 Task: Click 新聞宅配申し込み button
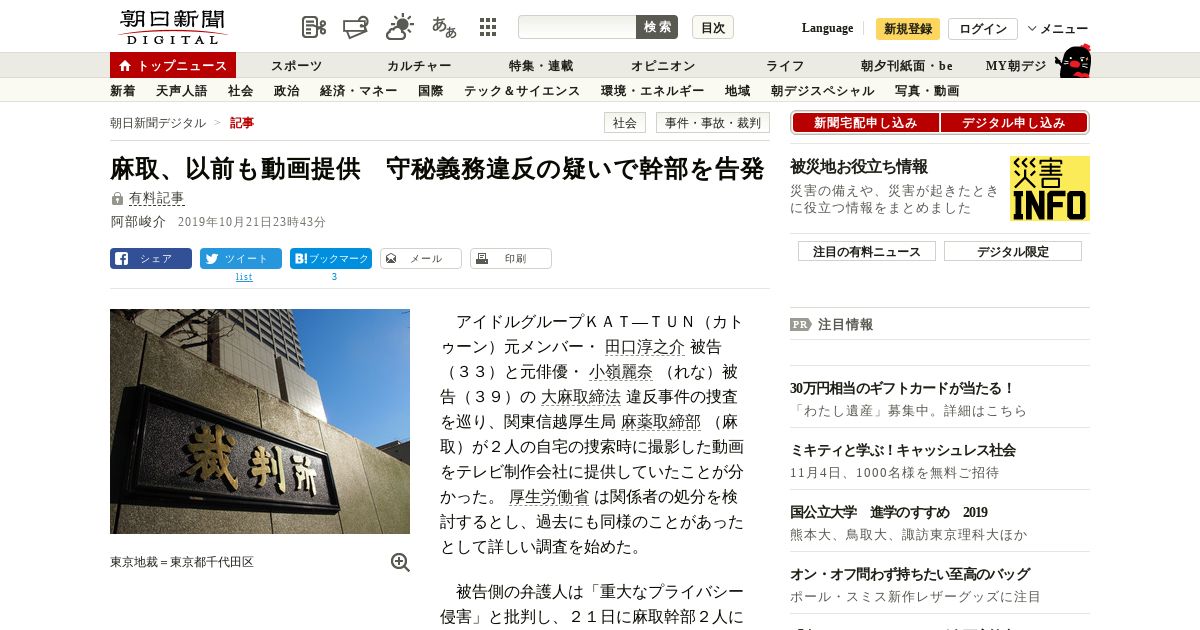coord(865,123)
